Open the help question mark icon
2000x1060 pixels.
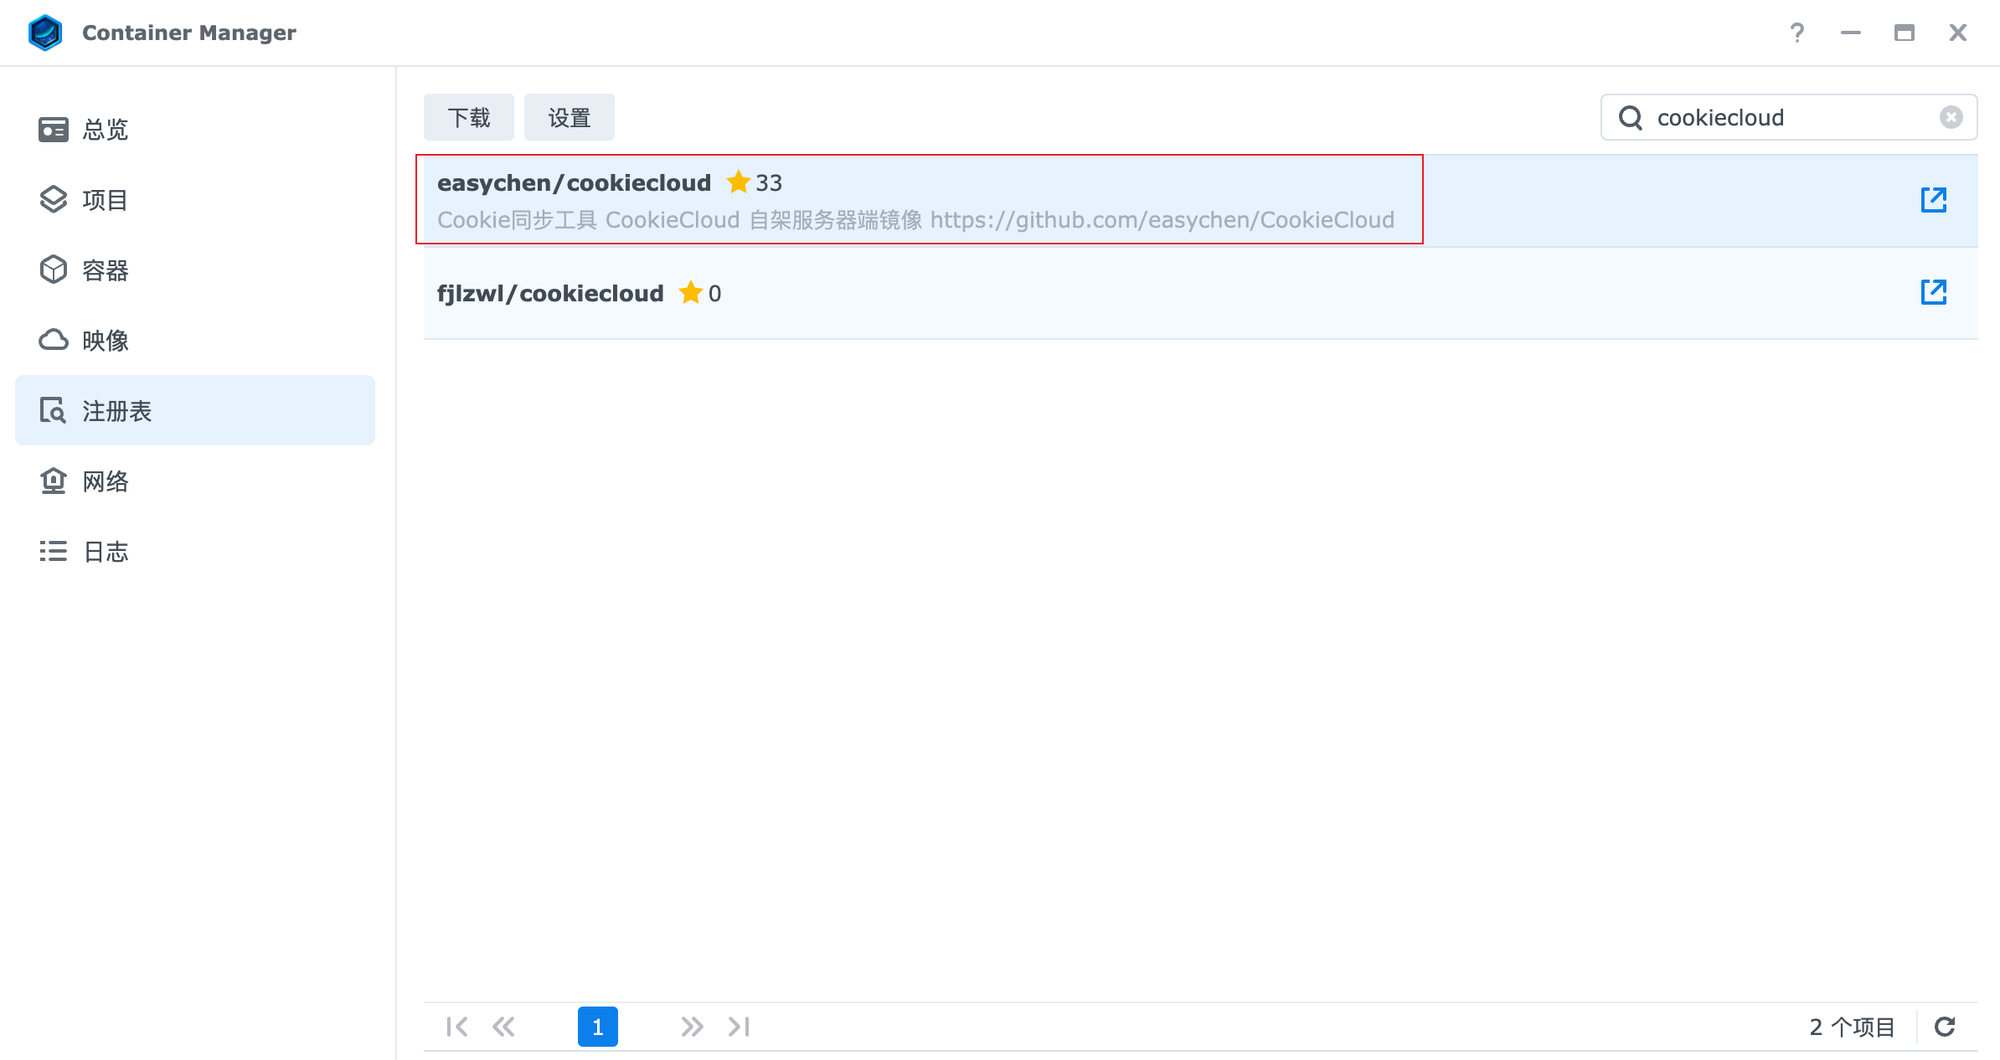point(1797,33)
